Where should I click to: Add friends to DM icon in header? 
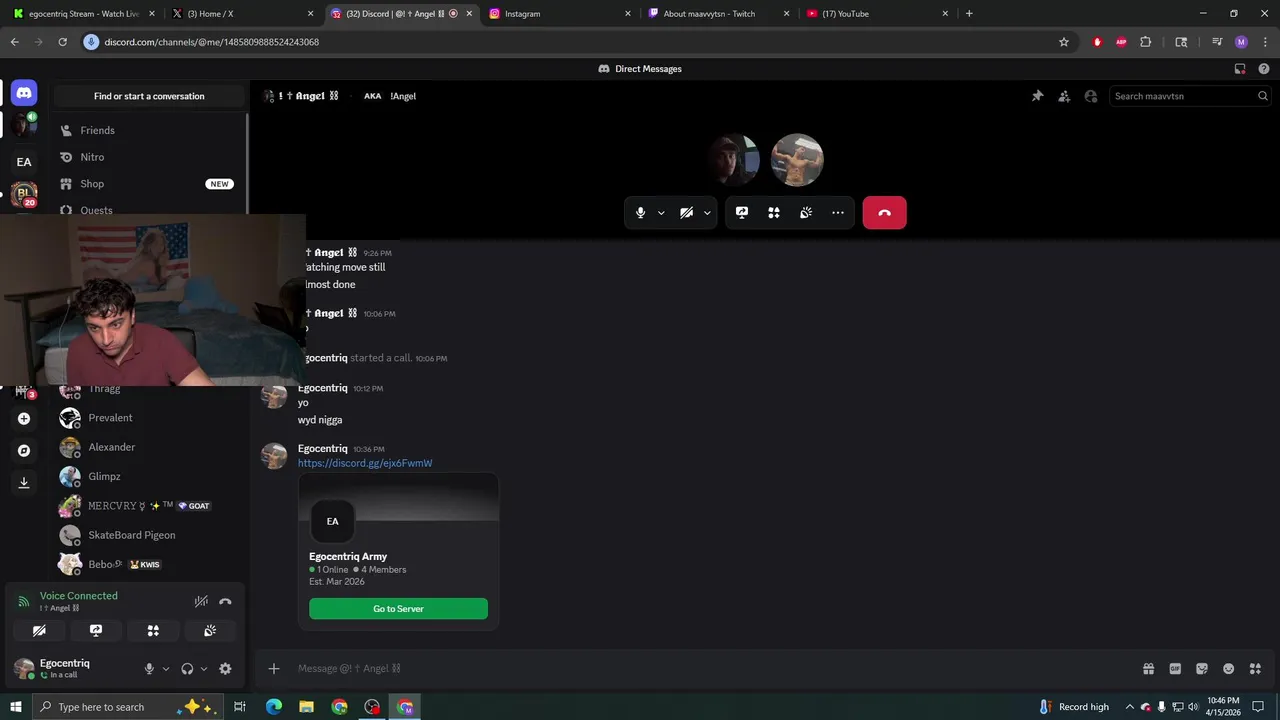(x=1064, y=96)
